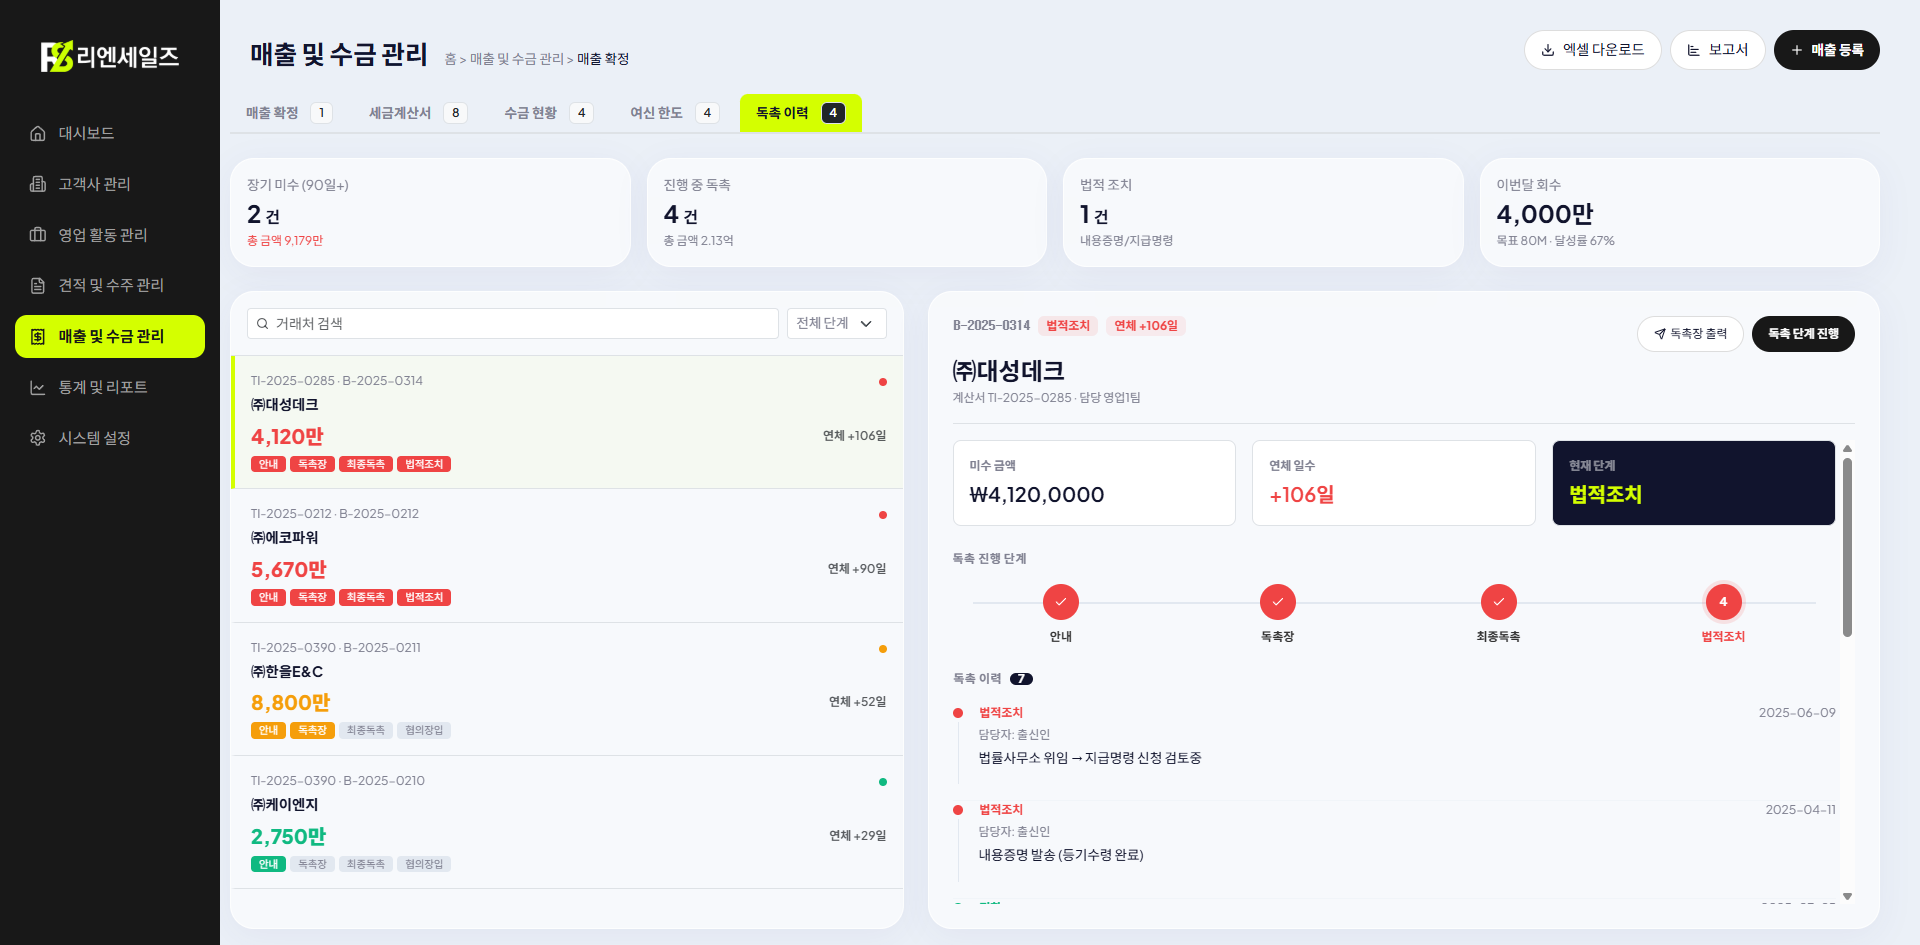Viewport: 1920px width, 945px height.
Task: Click the 진행 중 독촉 summary card
Action: click(x=847, y=212)
